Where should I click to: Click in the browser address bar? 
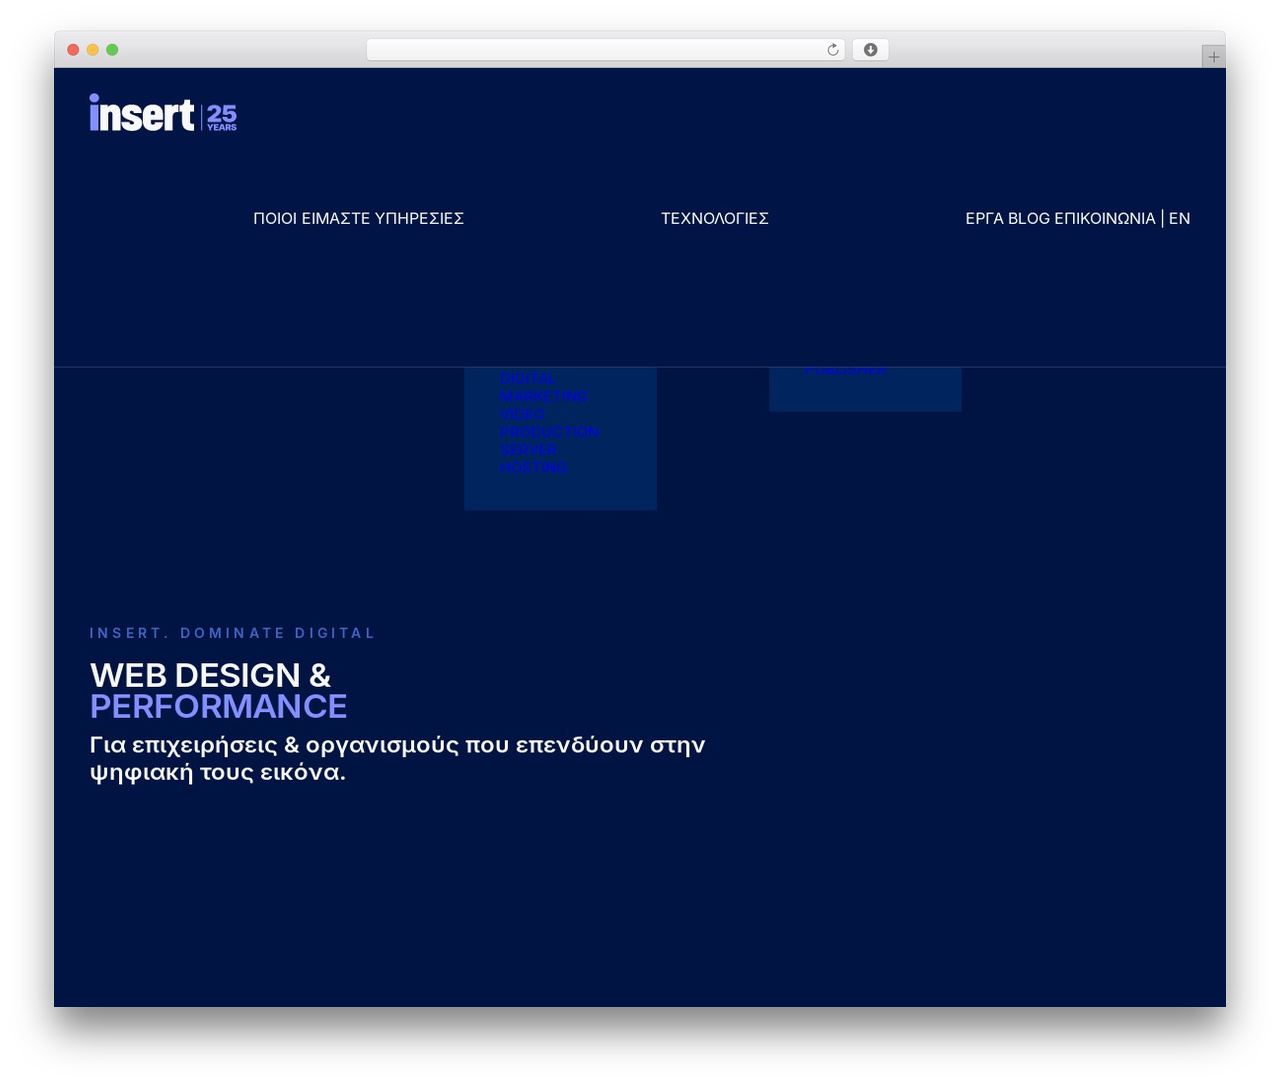click(606, 50)
